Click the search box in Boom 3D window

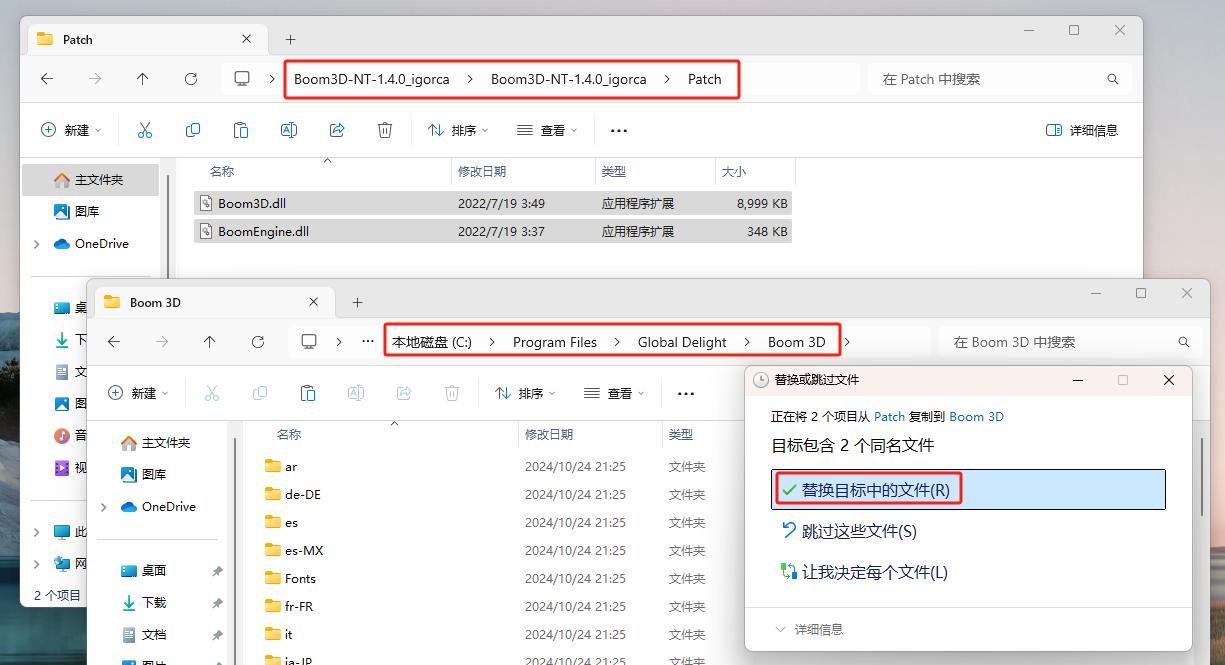click(1068, 342)
